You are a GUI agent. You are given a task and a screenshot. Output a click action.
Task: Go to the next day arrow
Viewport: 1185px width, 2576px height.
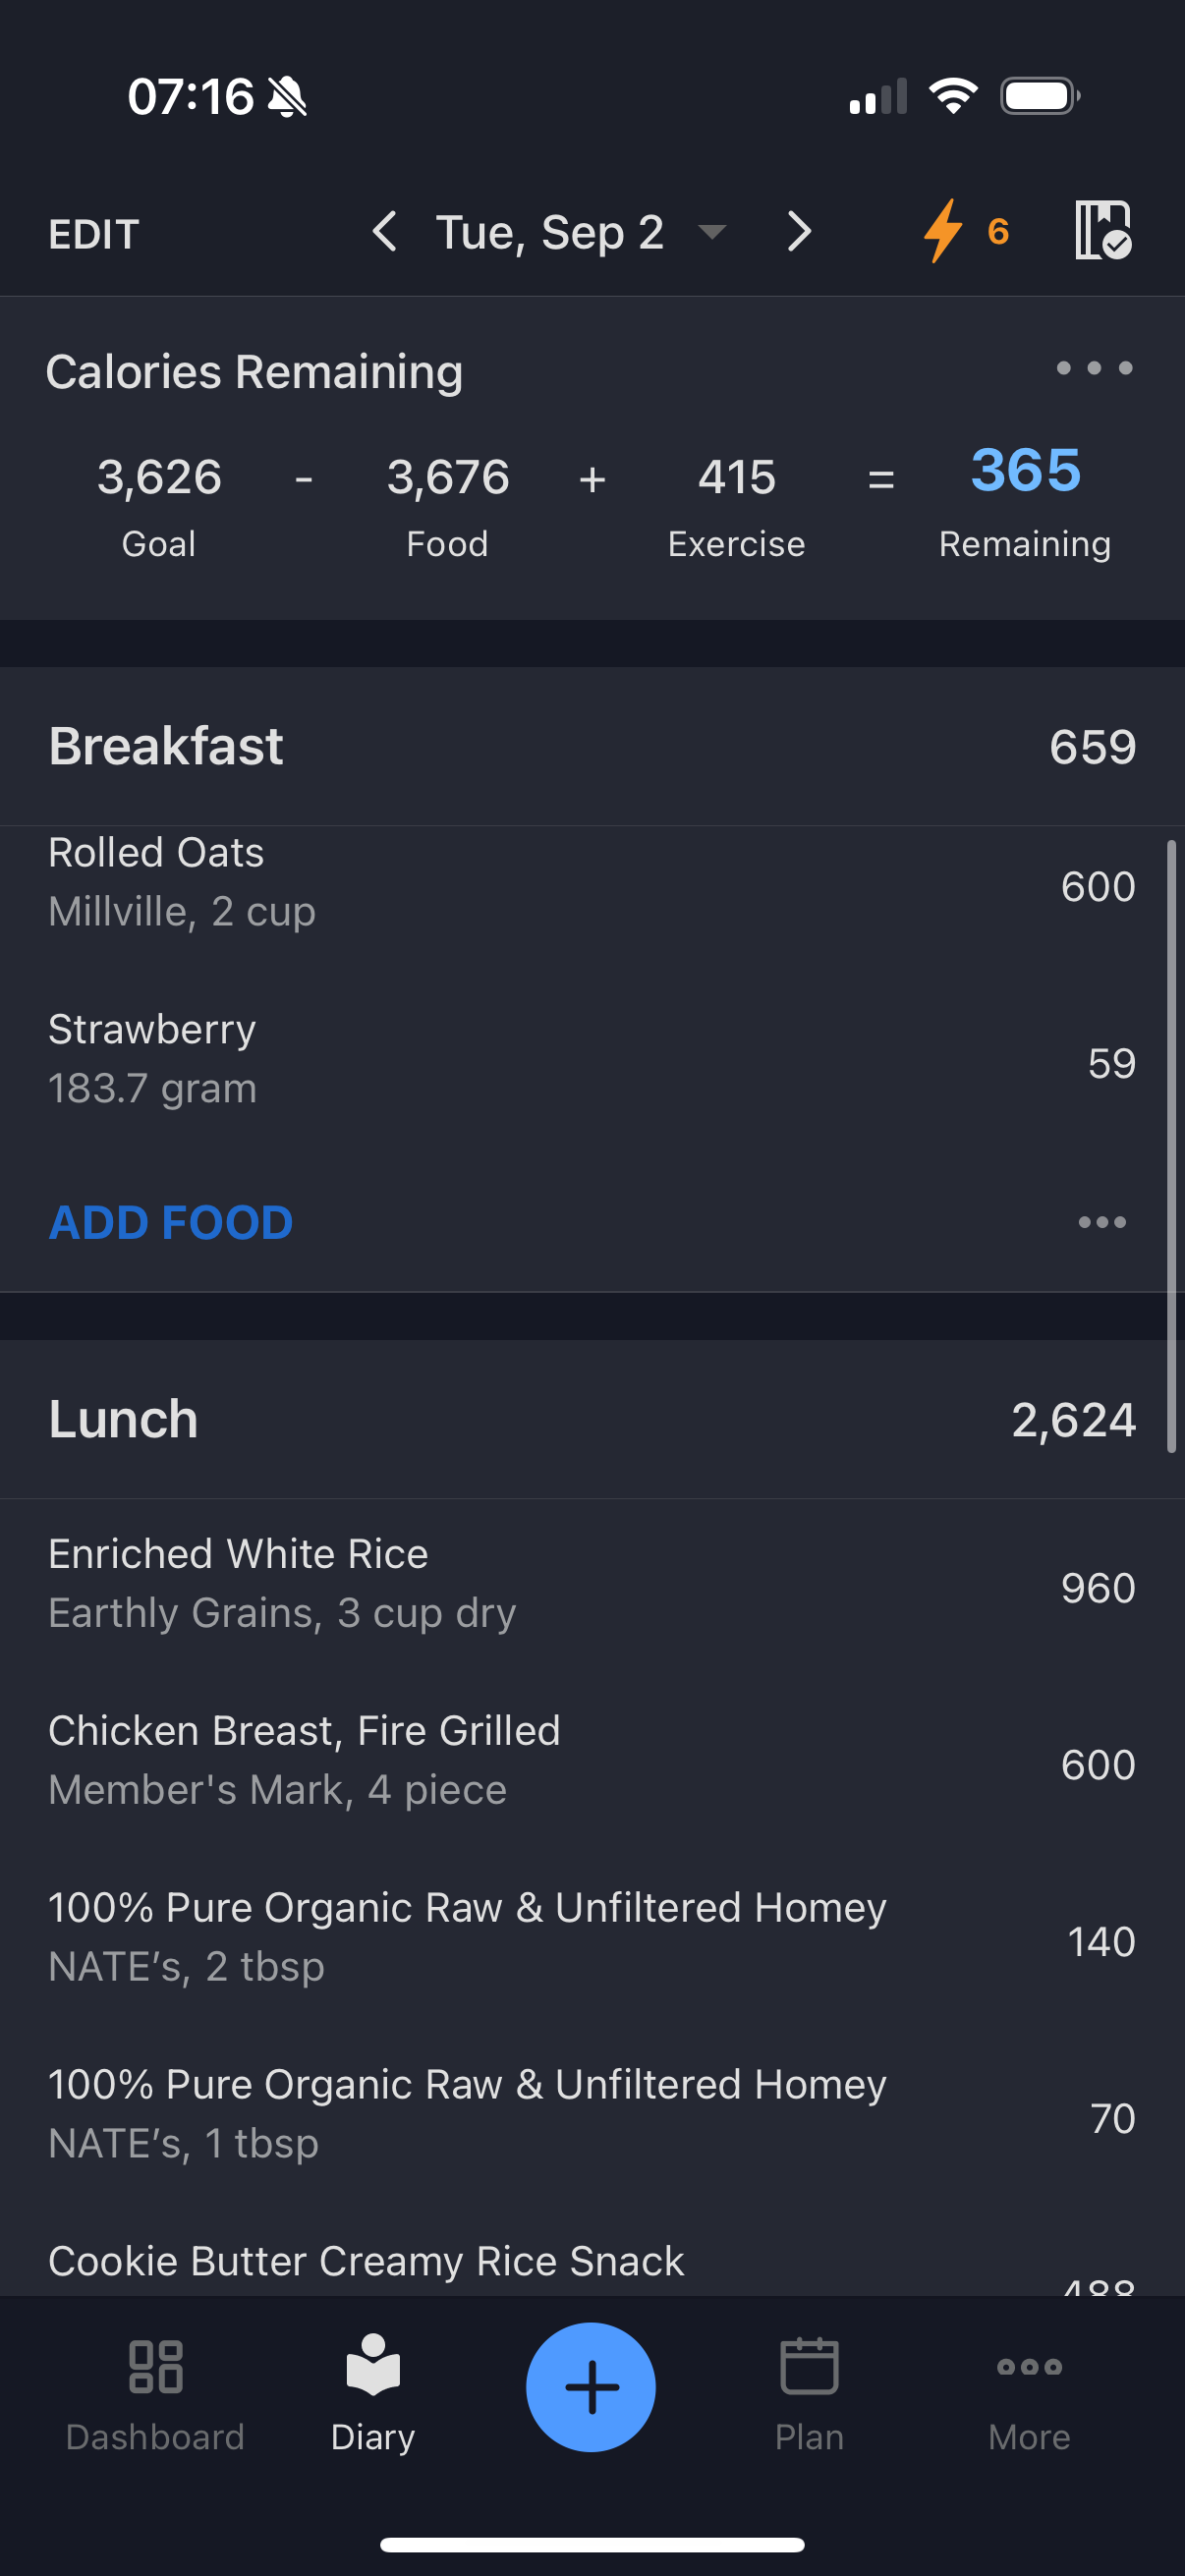(x=798, y=232)
